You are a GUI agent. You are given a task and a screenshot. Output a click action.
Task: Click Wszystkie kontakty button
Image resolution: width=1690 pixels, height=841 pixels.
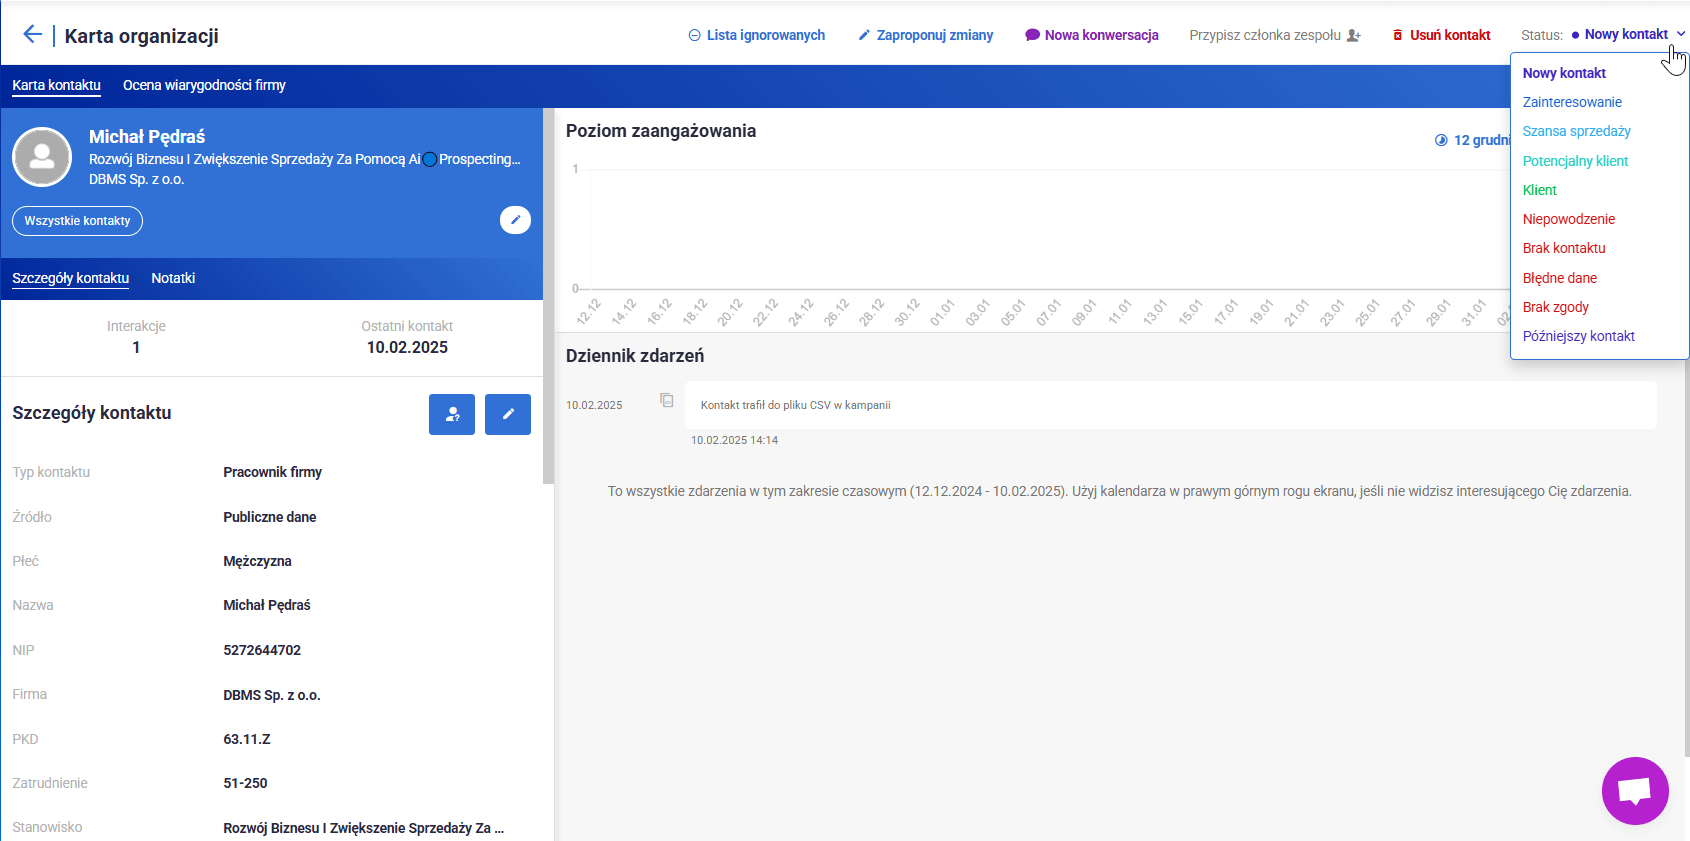(77, 221)
